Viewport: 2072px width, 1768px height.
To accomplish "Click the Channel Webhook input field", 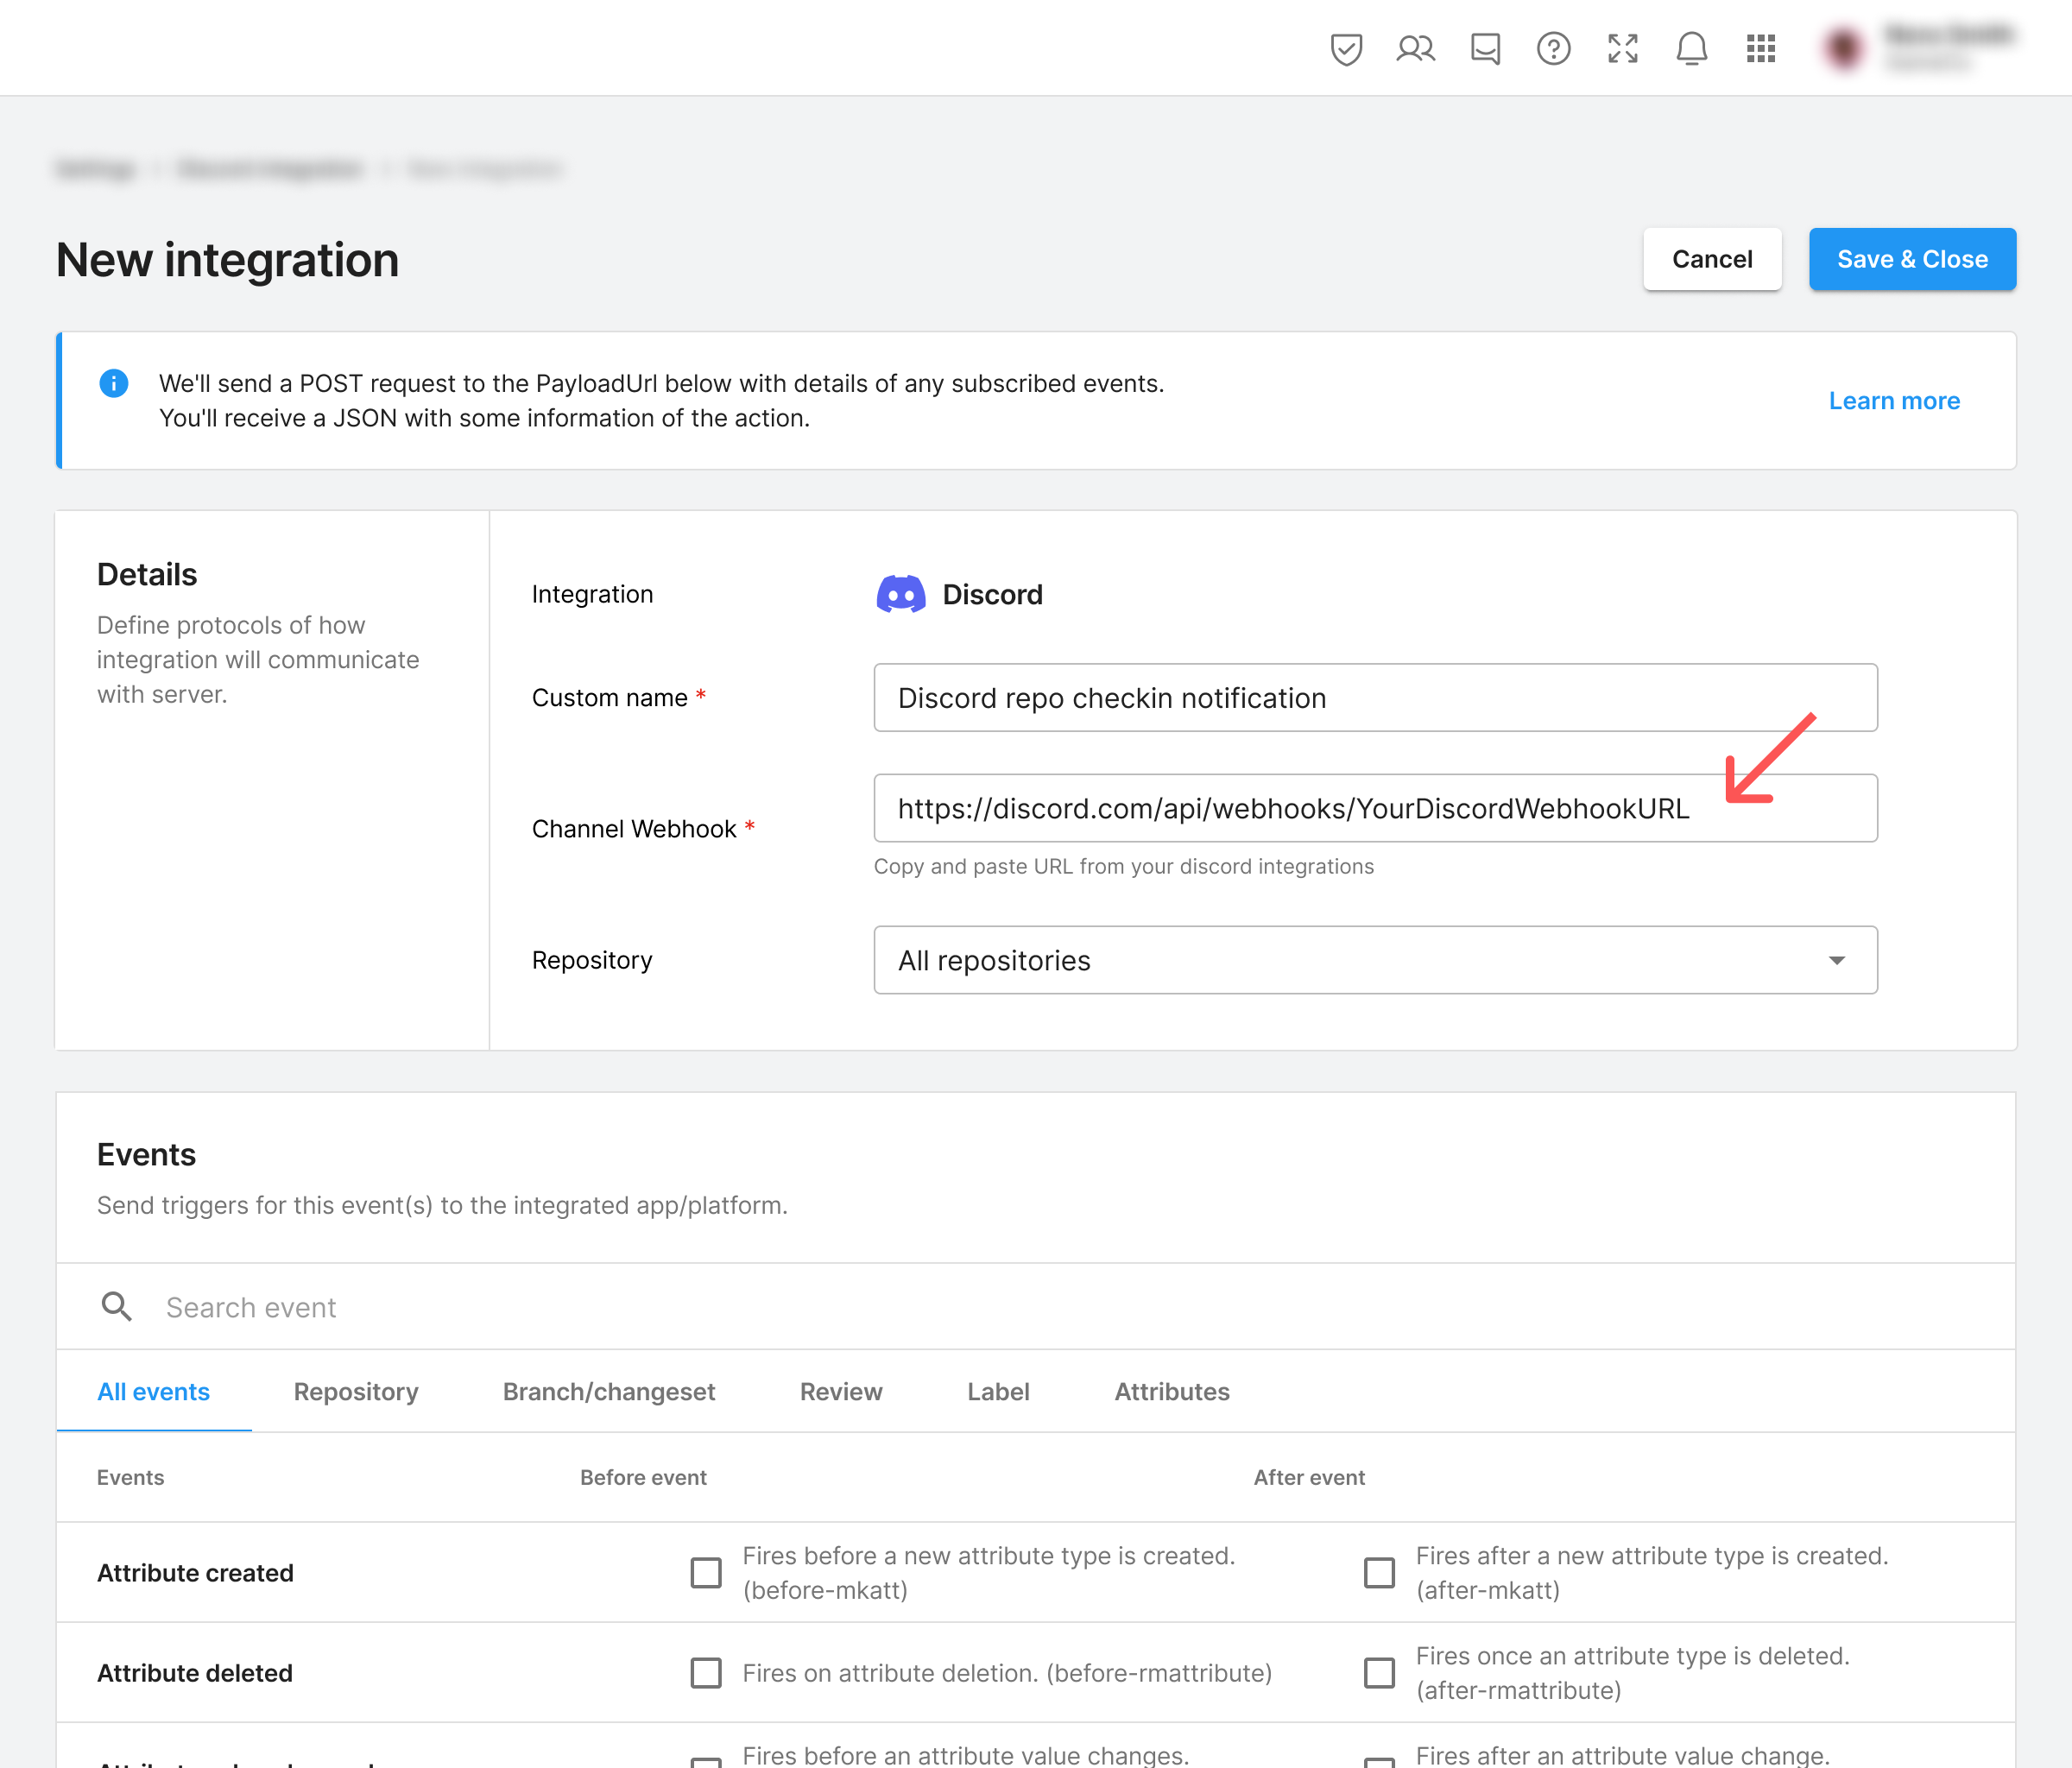I will [x=1375, y=807].
